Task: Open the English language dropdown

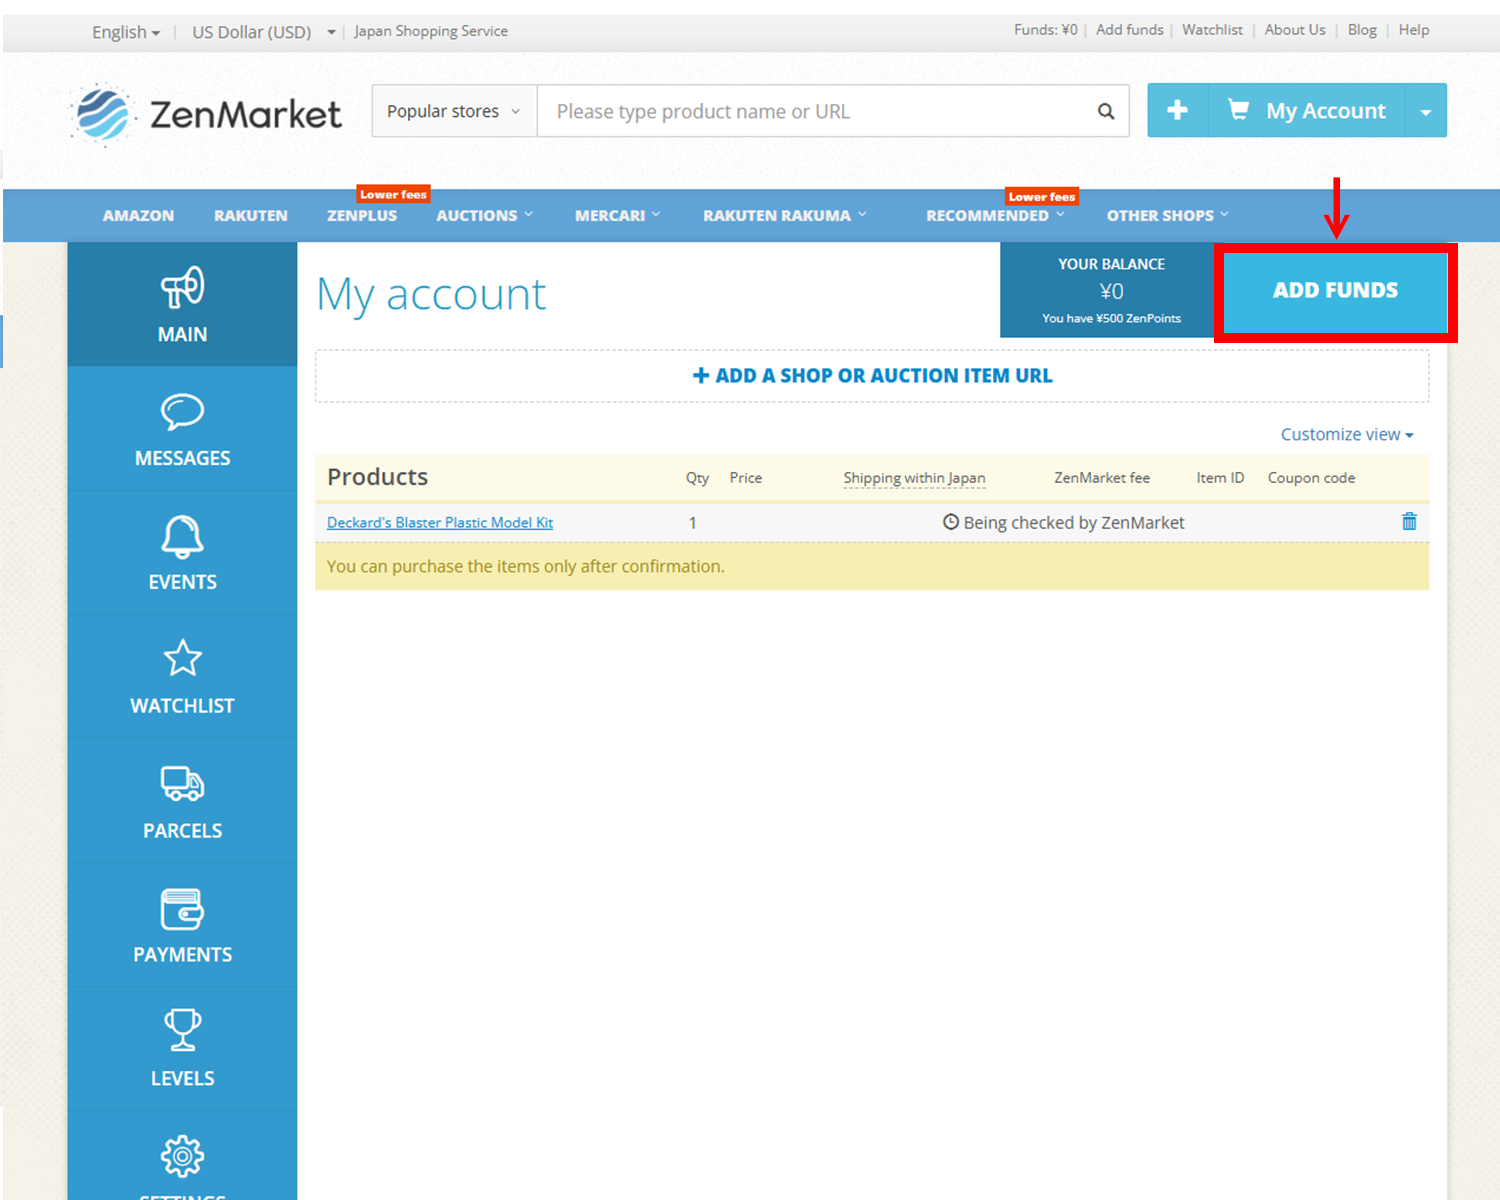Action: pos(126,32)
